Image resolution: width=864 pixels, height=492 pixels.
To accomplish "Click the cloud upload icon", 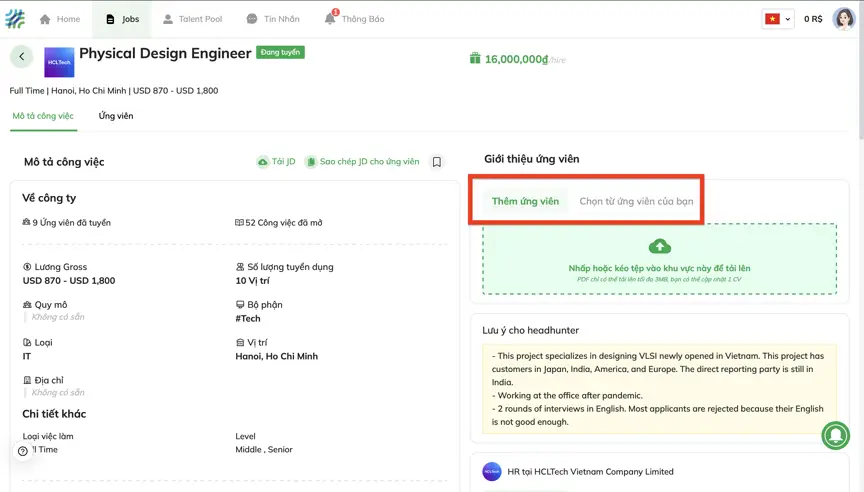I will click(x=659, y=246).
